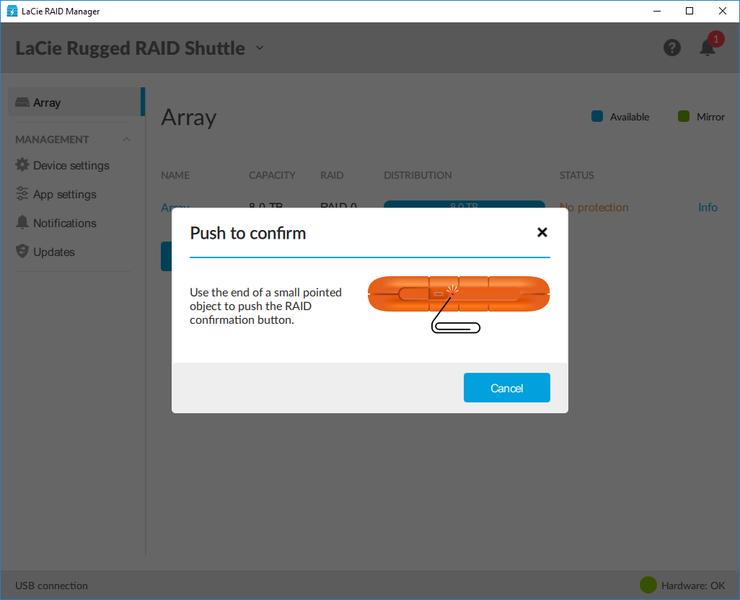Click the STATUS column header
The height and width of the screenshot is (600, 740).
(x=577, y=175)
